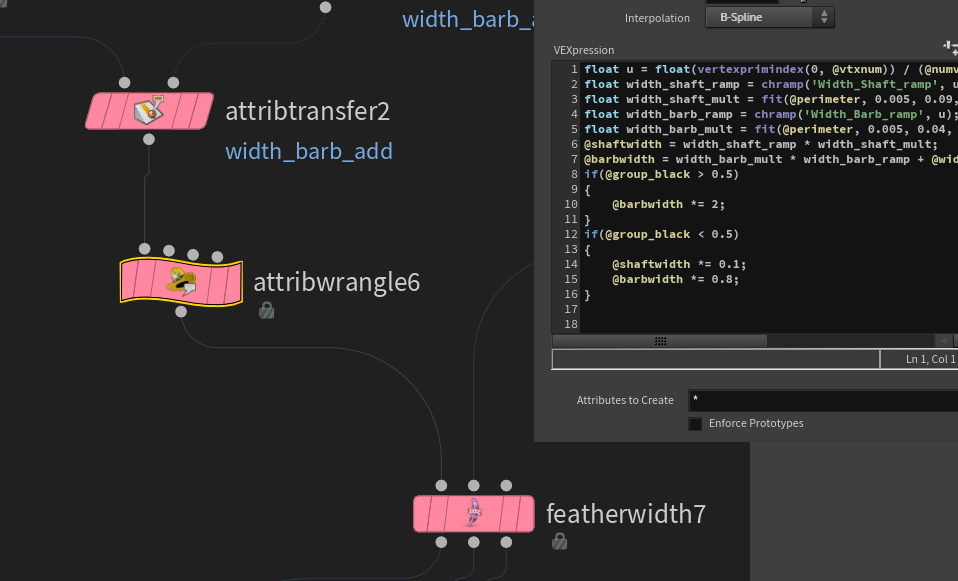Image resolution: width=958 pixels, height=581 pixels.
Task: Place cursor on the 'float width_shaft_mult' code line
Action: click(x=771, y=99)
